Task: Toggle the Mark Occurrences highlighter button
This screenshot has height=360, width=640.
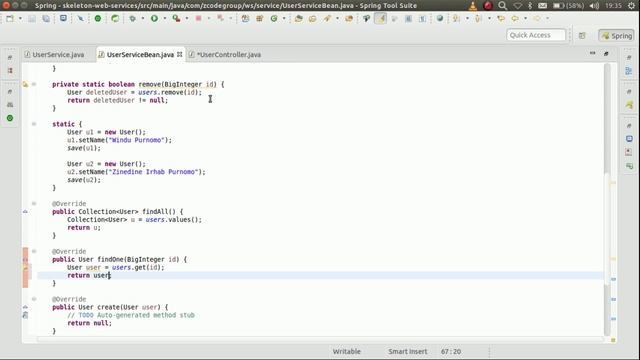Action: point(380,18)
